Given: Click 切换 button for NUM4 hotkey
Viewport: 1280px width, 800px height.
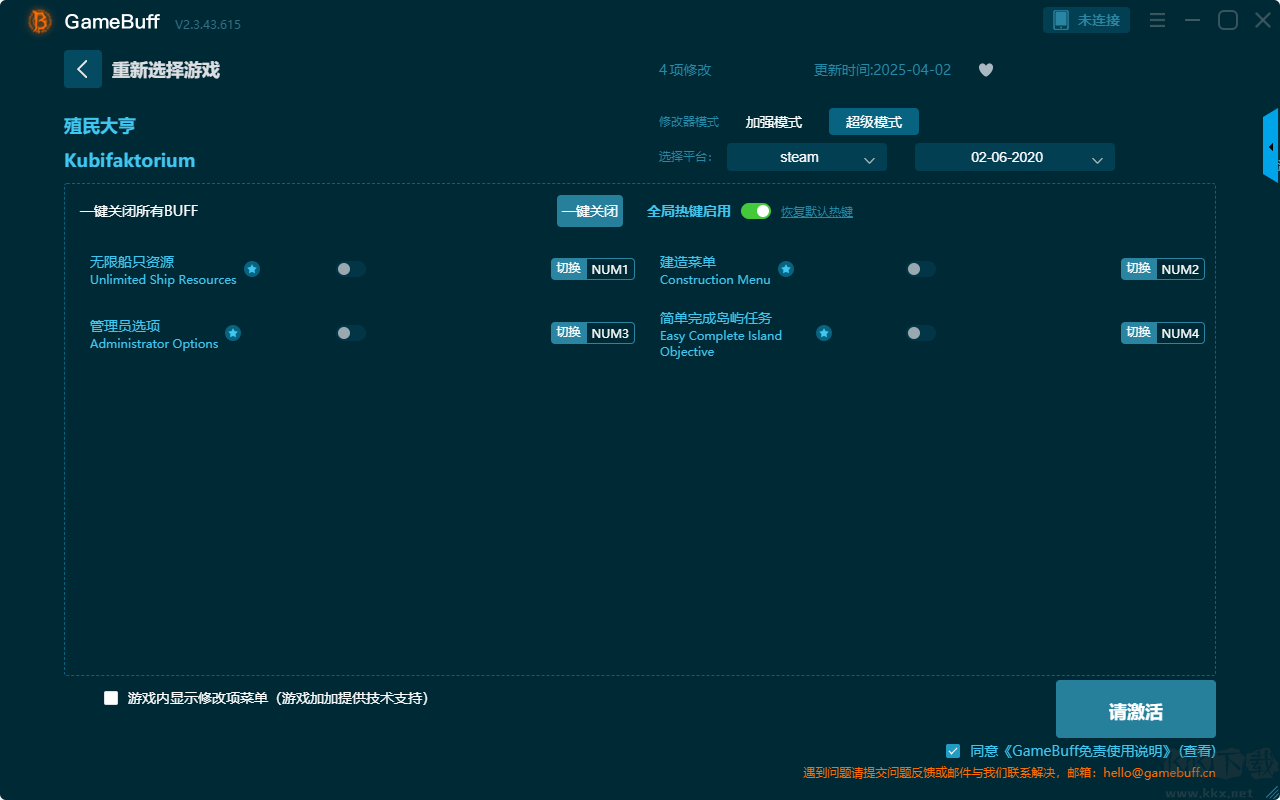Looking at the screenshot, I should tap(1139, 333).
